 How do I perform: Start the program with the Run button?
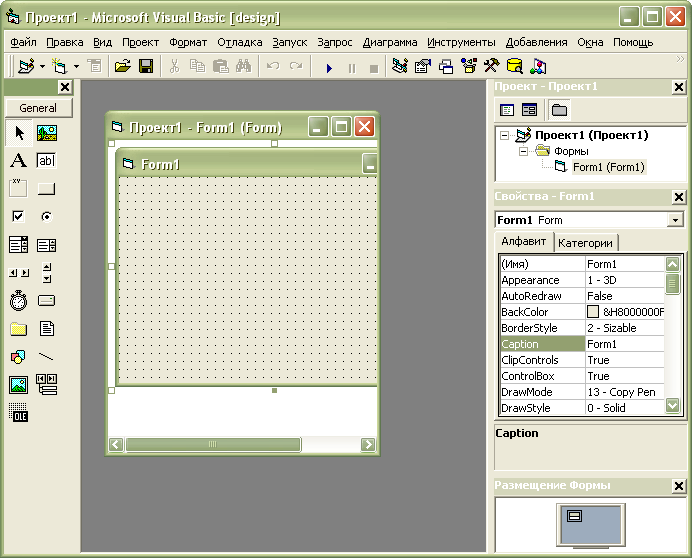tap(329, 68)
